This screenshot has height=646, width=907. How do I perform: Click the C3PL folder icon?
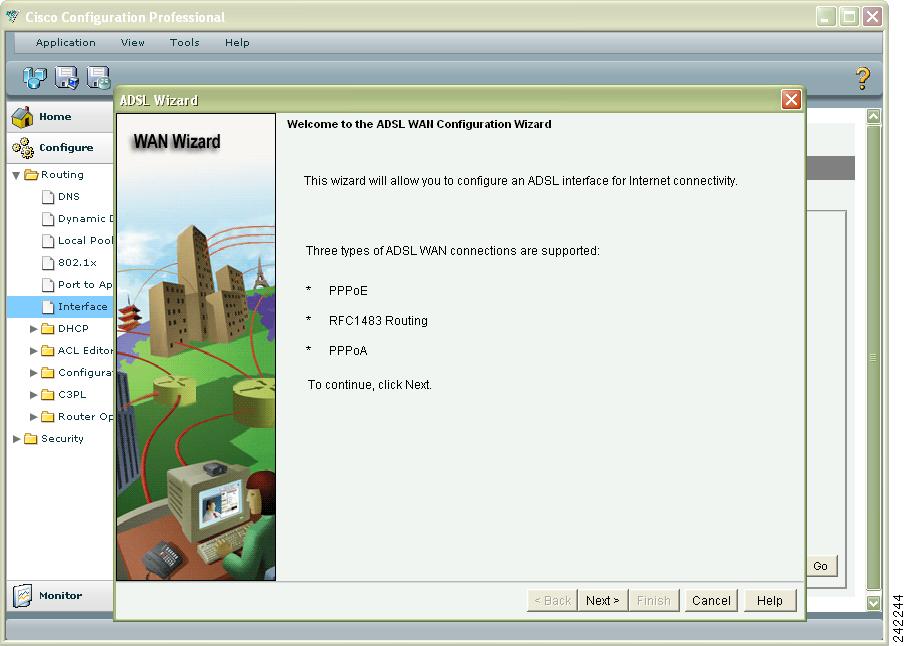[47, 395]
